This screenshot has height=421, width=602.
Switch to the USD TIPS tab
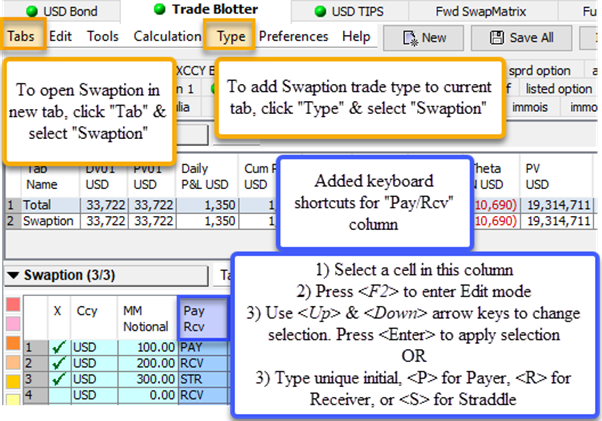pos(349,12)
